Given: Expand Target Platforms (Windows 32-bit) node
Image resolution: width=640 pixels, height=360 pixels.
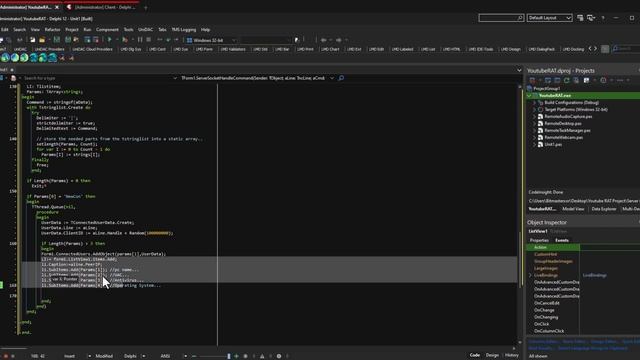Looking at the screenshot, I should coord(534,109).
